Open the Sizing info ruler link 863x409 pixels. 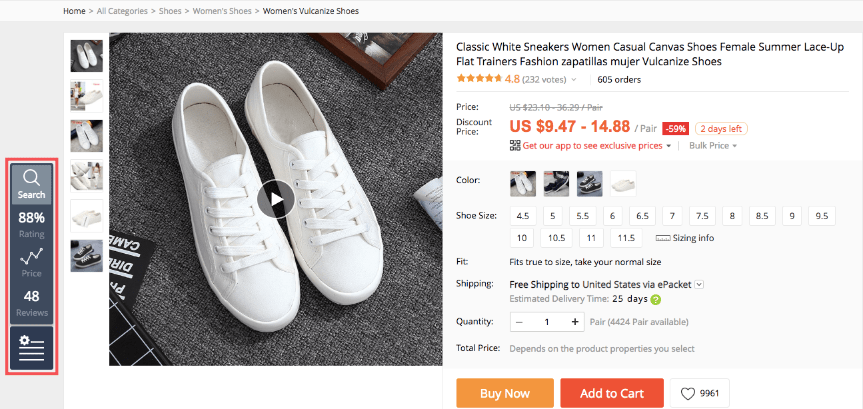click(x=685, y=238)
